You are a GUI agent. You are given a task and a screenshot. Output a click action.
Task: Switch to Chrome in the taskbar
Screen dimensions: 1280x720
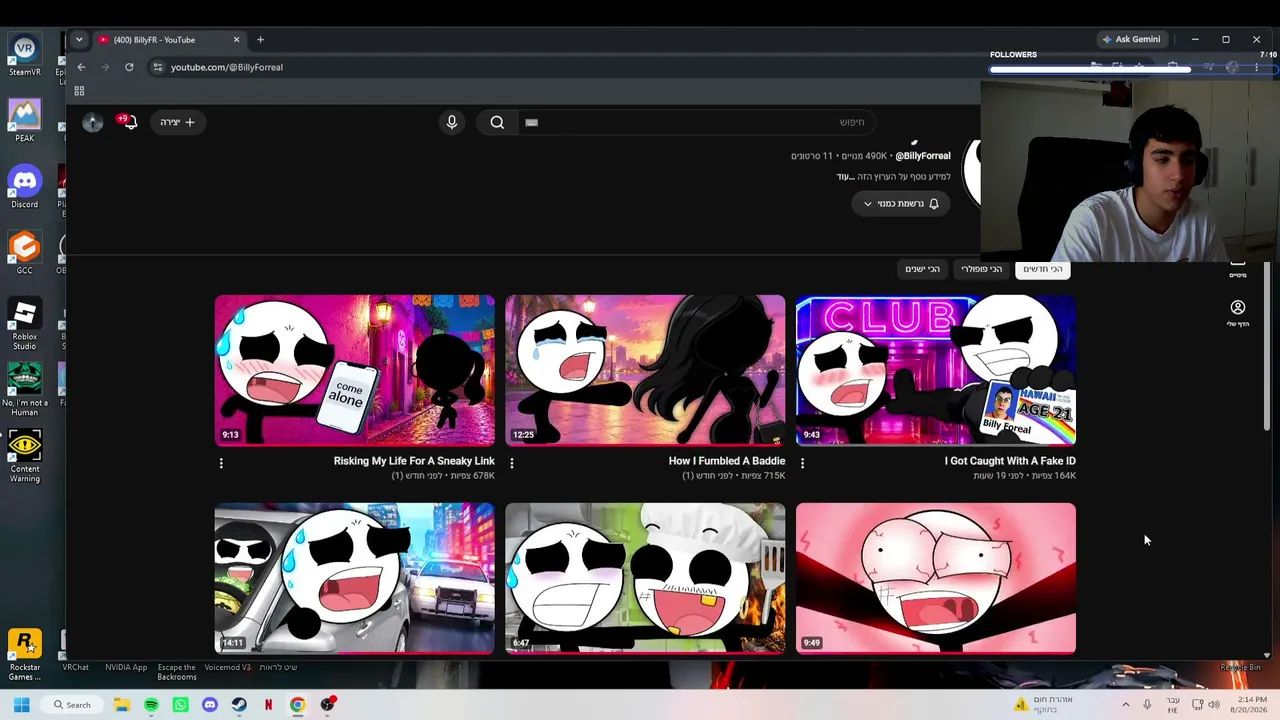point(297,705)
